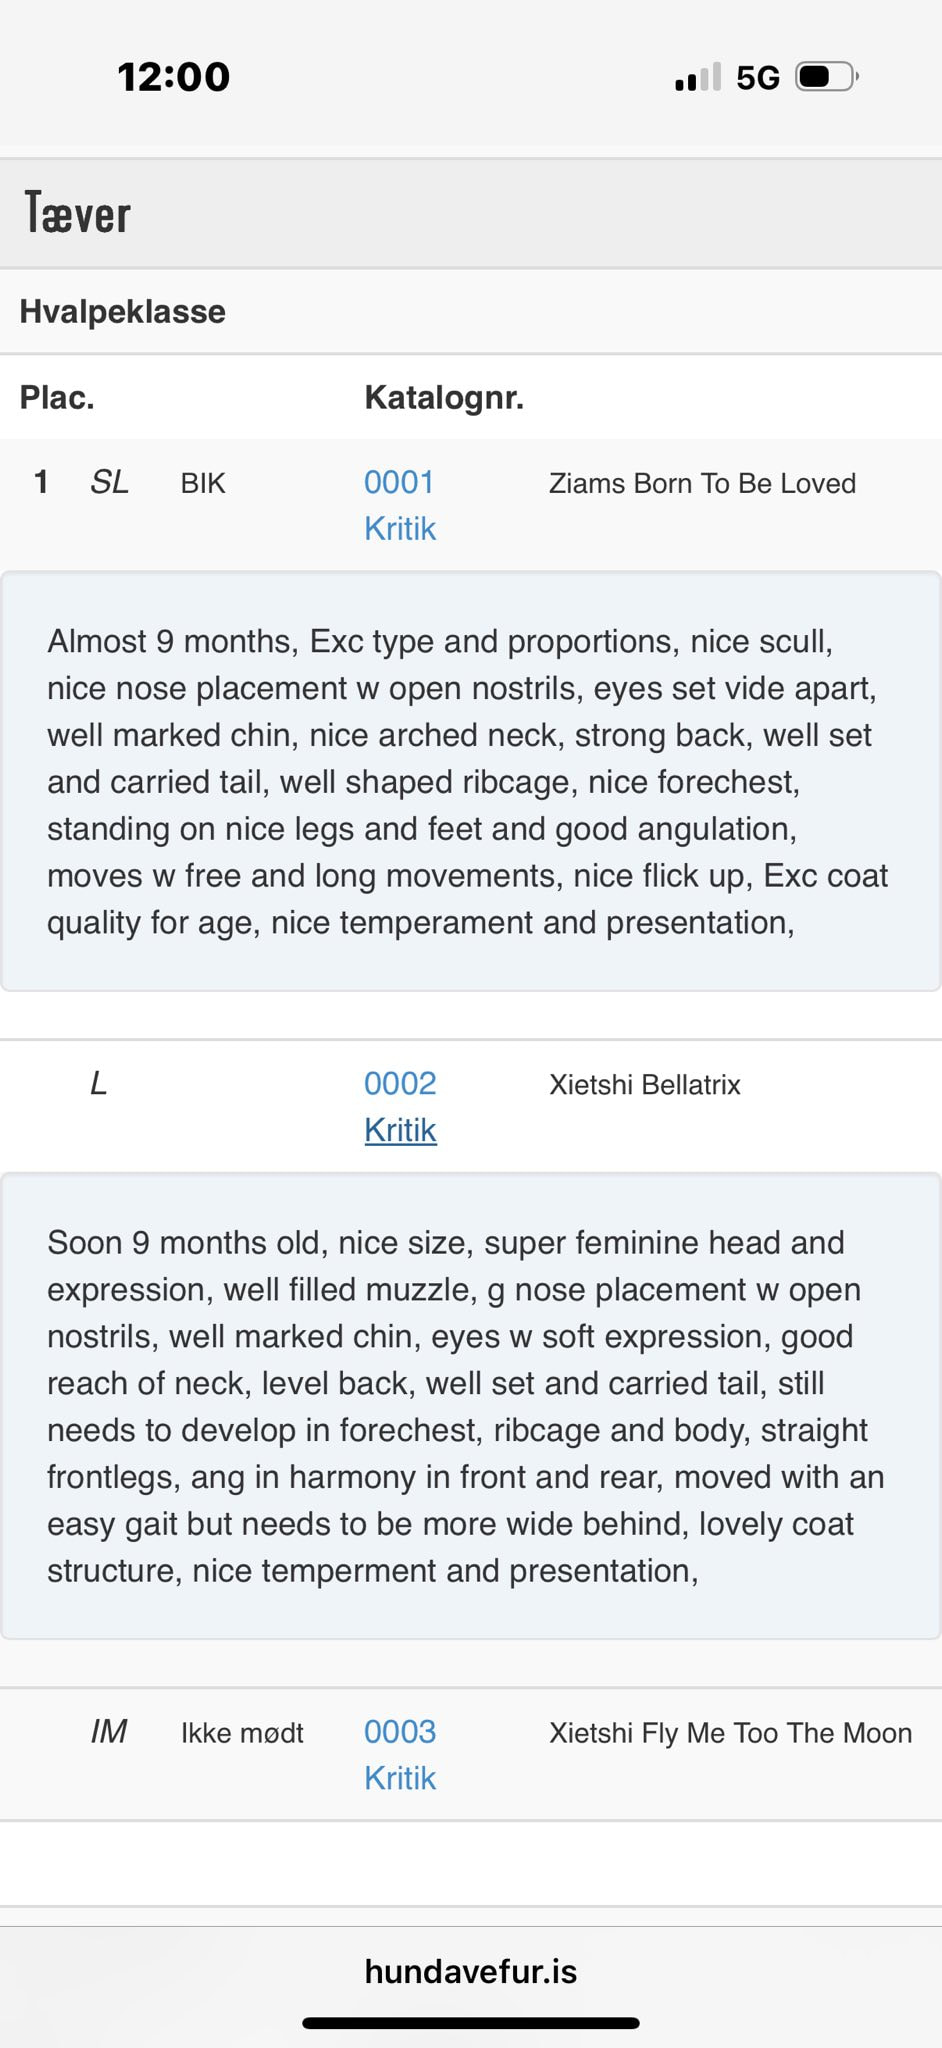Open catalog number 0002 link
This screenshot has height=2048, width=942.
coord(400,1084)
